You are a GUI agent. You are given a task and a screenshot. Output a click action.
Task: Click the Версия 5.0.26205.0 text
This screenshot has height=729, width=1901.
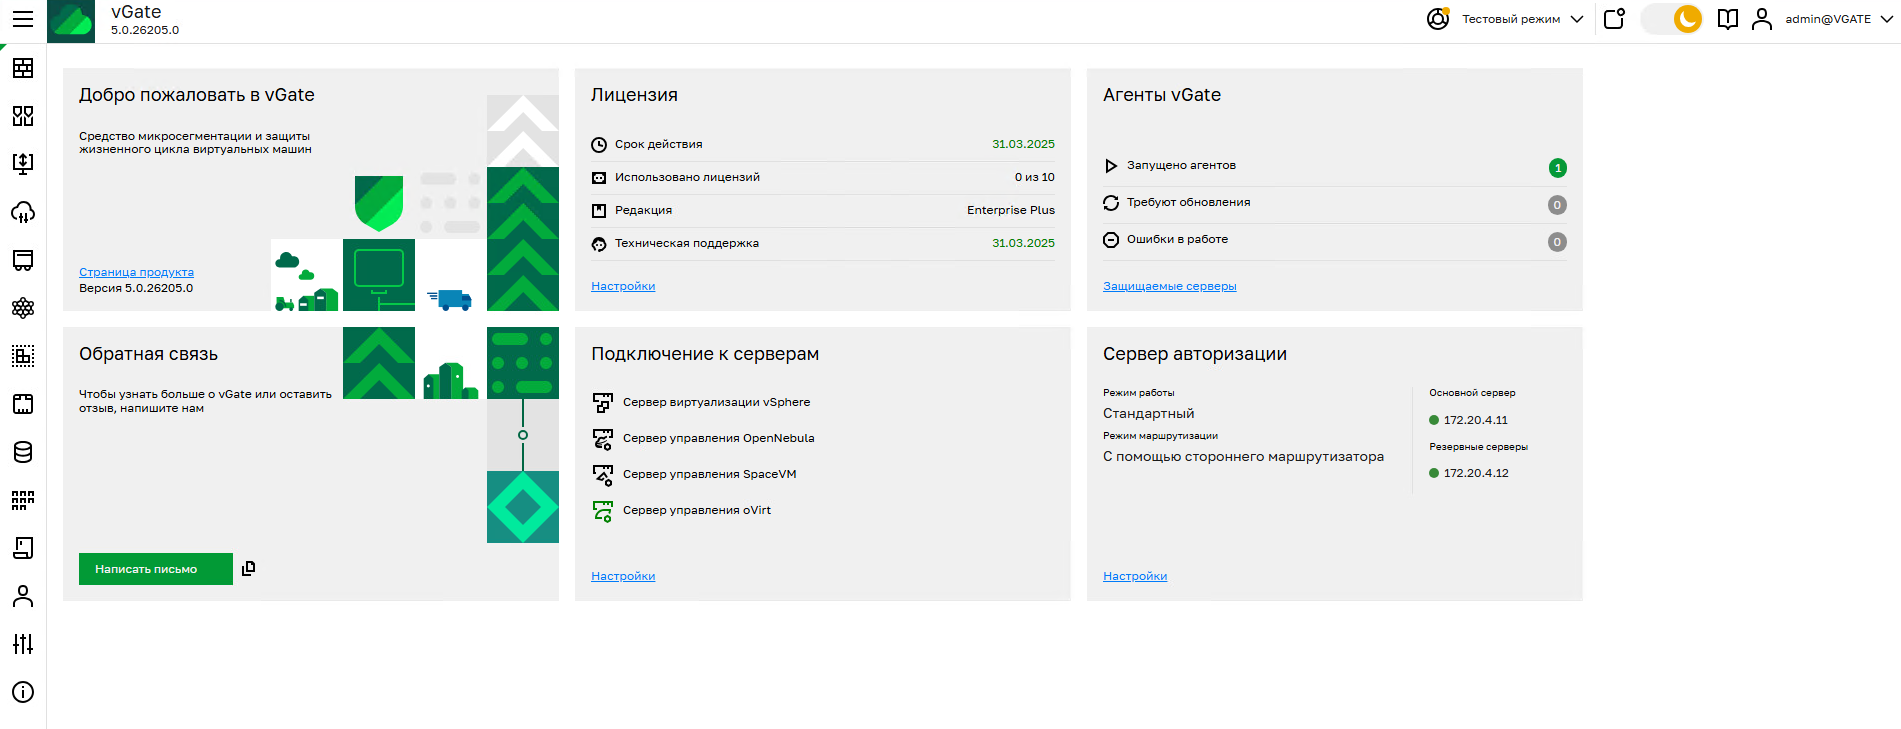click(x=136, y=288)
